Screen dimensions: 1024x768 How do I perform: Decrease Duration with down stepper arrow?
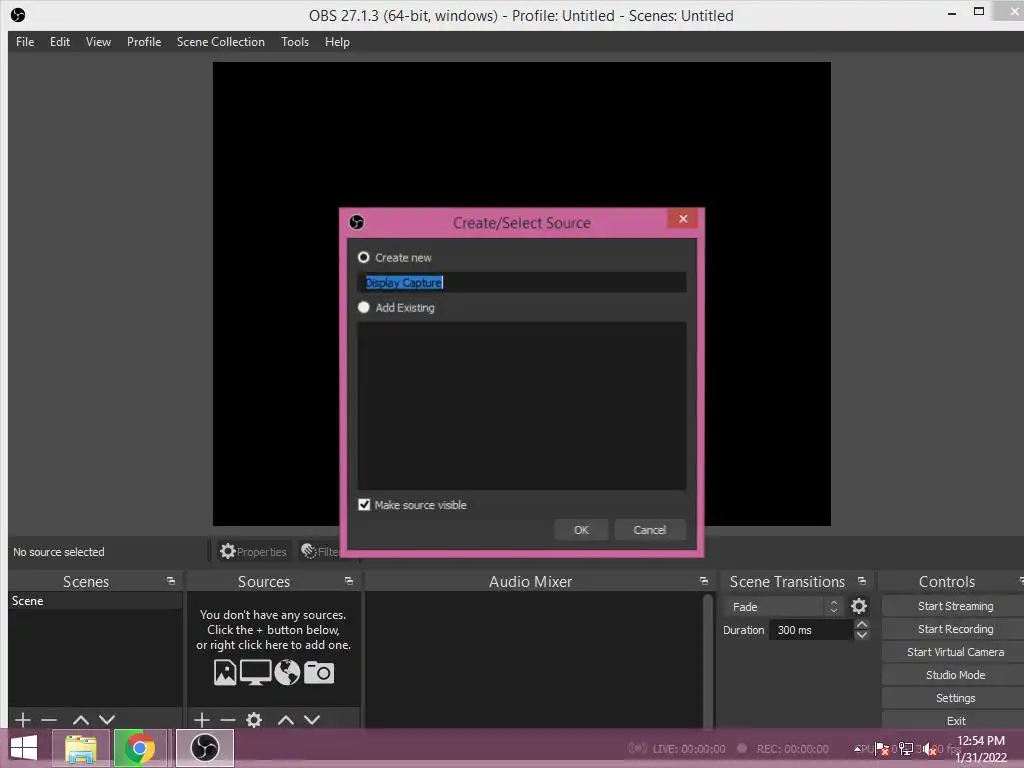[x=862, y=635]
